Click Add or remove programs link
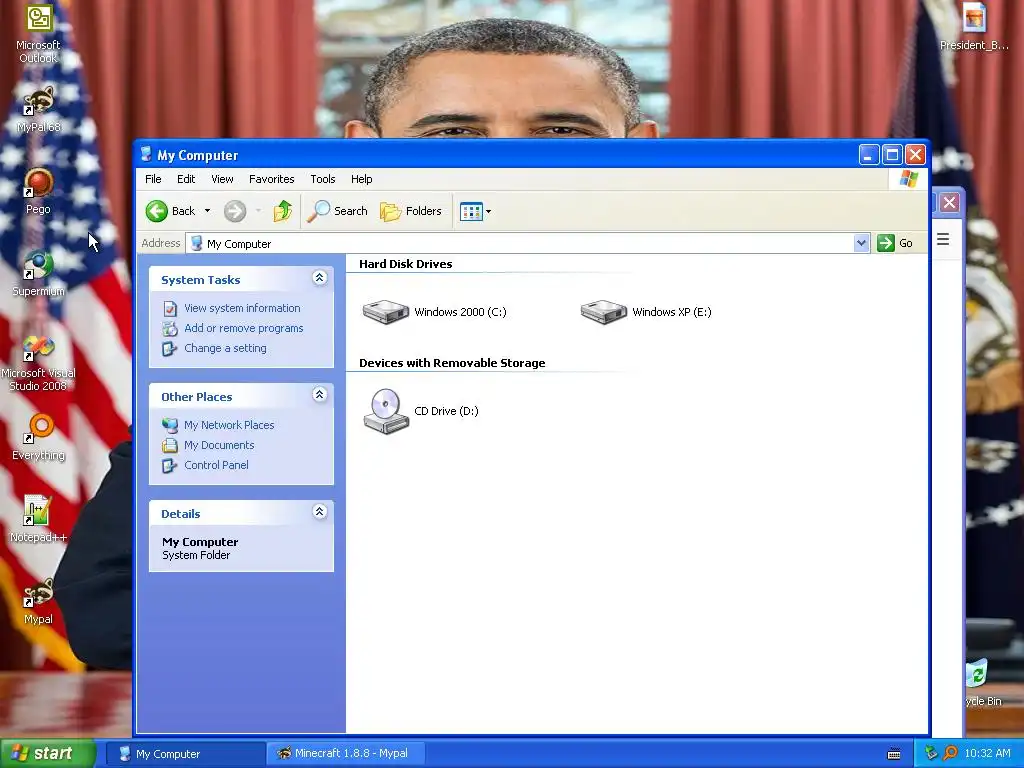 pyautogui.click(x=244, y=328)
